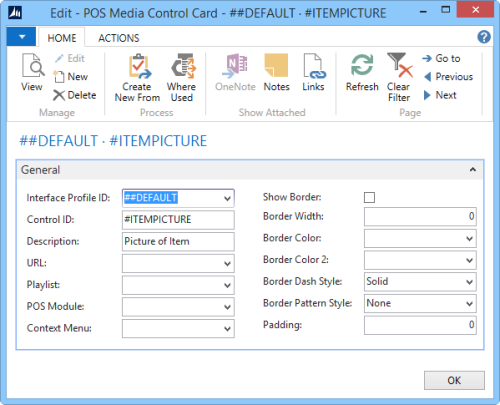Open the blue application menu dropdown

click(21, 37)
